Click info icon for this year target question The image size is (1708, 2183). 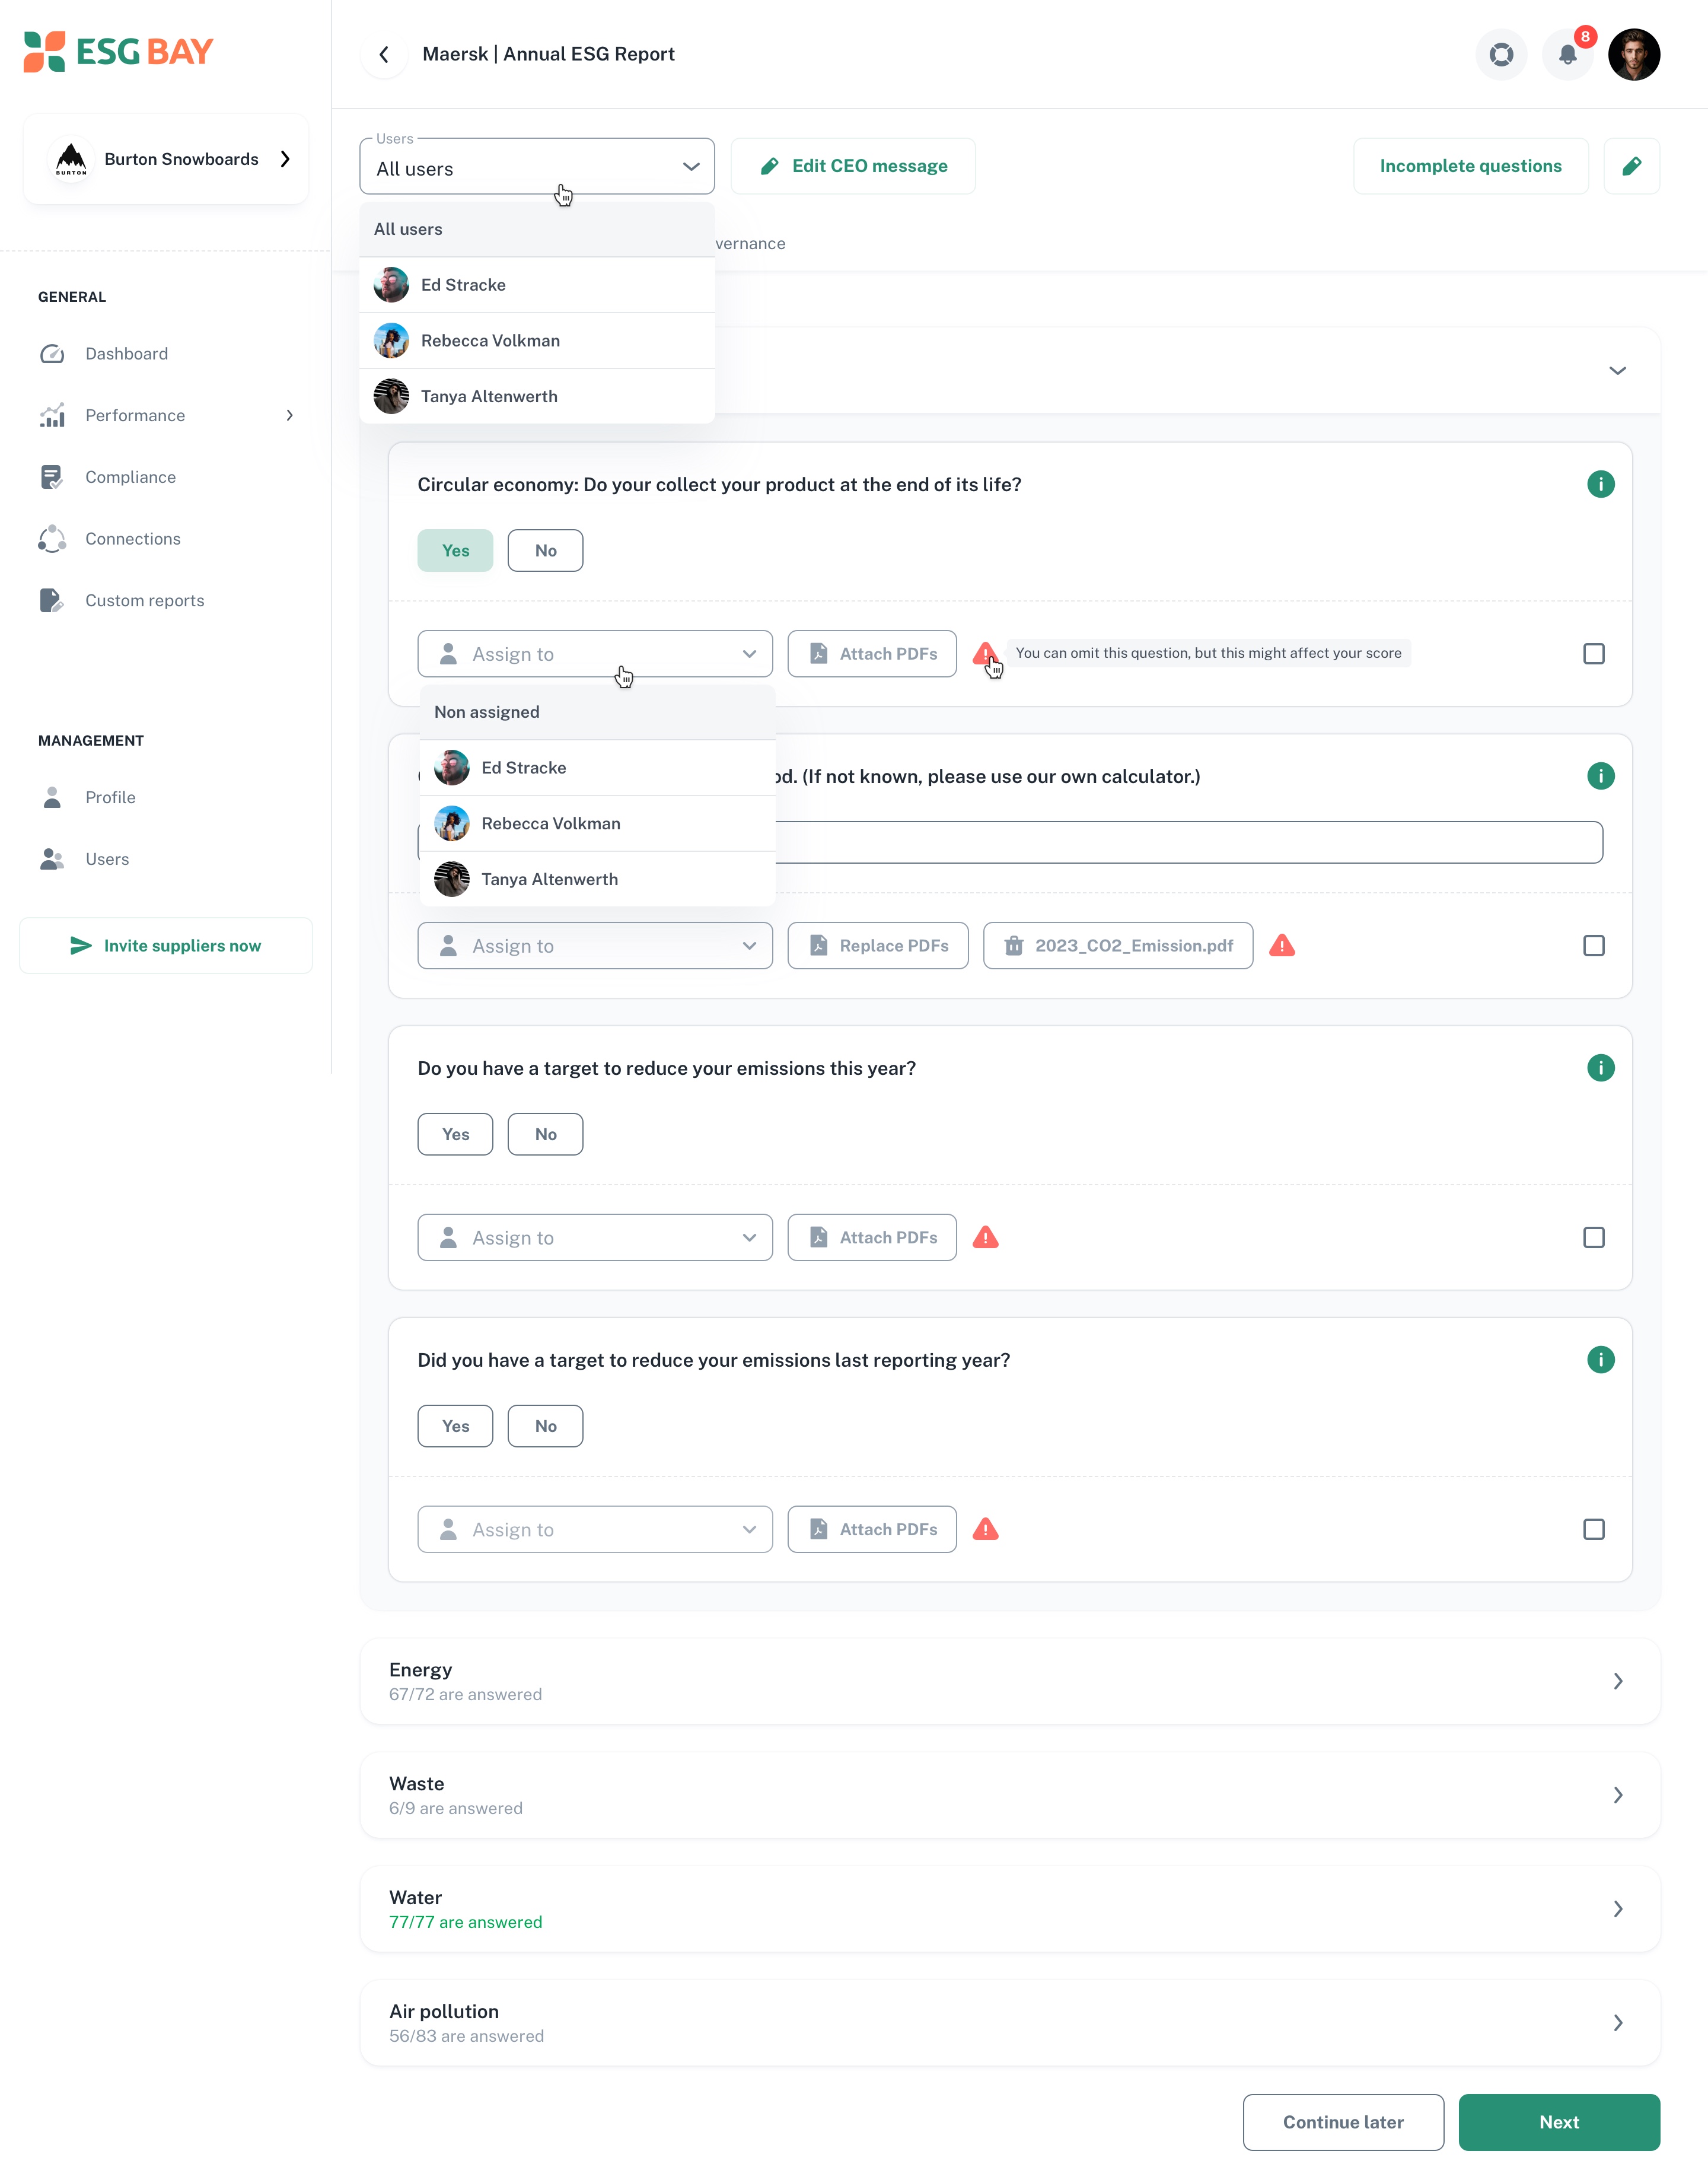coord(1600,1069)
